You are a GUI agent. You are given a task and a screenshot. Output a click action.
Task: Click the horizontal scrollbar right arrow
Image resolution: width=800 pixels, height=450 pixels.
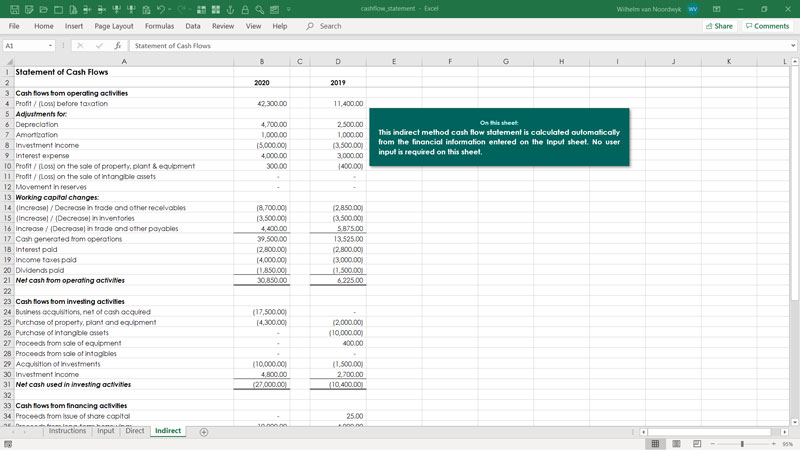coord(785,432)
